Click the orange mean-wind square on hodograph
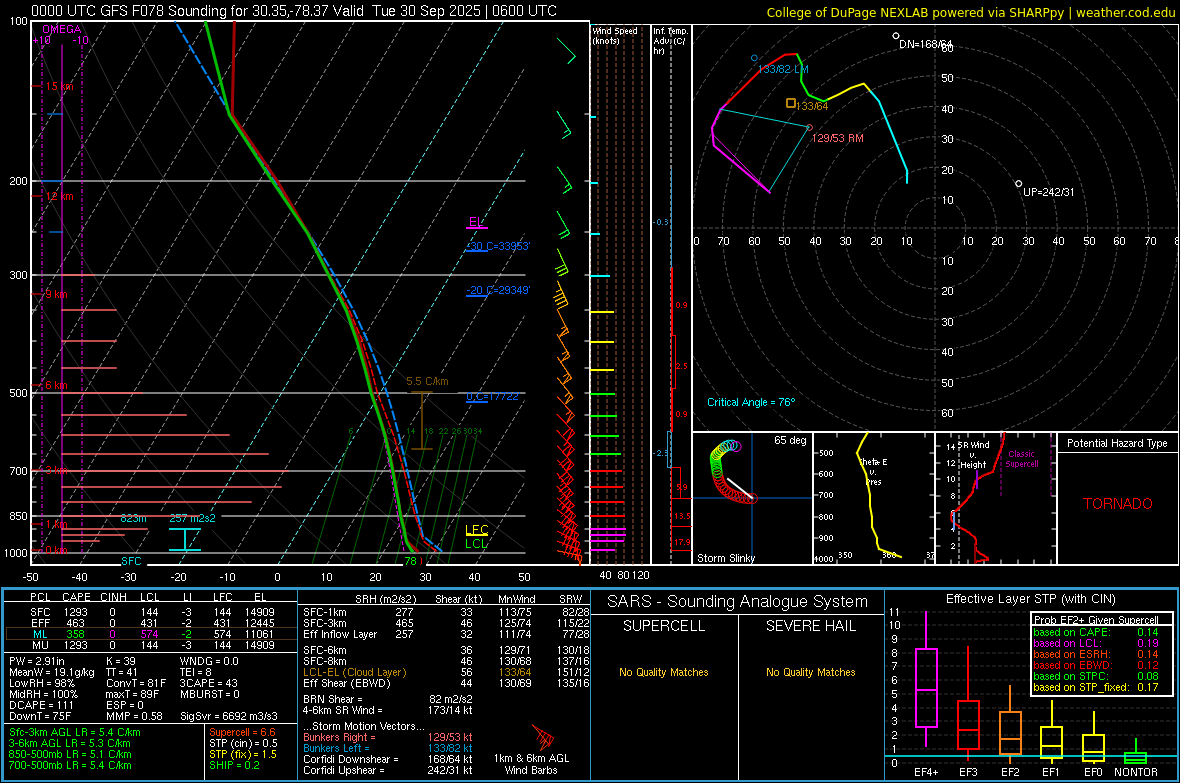The width and height of the screenshot is (1180, 783). tap(791, 103)
